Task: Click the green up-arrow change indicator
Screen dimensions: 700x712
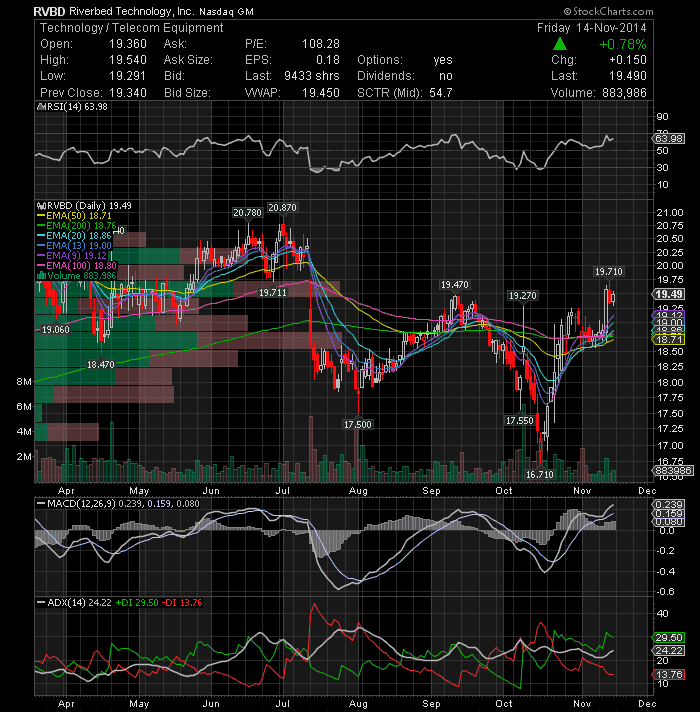Action: click(560, 44)
